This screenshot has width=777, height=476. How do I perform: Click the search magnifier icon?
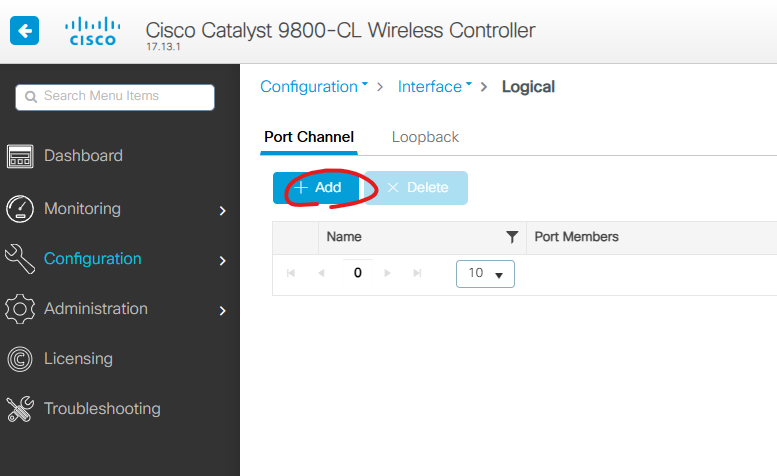point(31,97)
